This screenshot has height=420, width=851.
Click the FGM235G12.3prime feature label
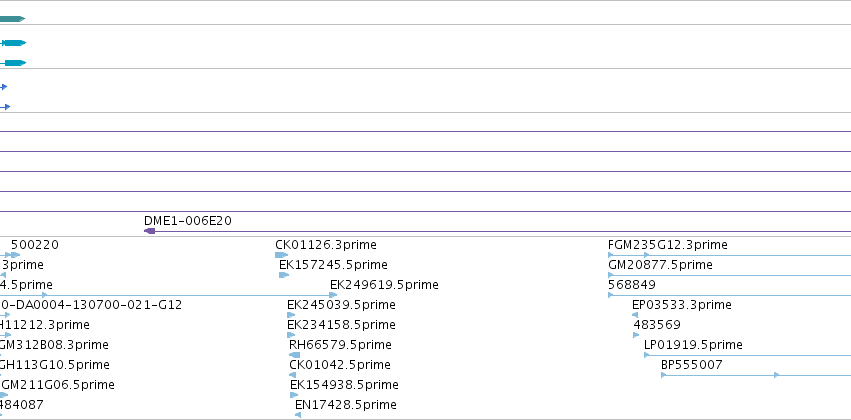(x=668, y=245)
